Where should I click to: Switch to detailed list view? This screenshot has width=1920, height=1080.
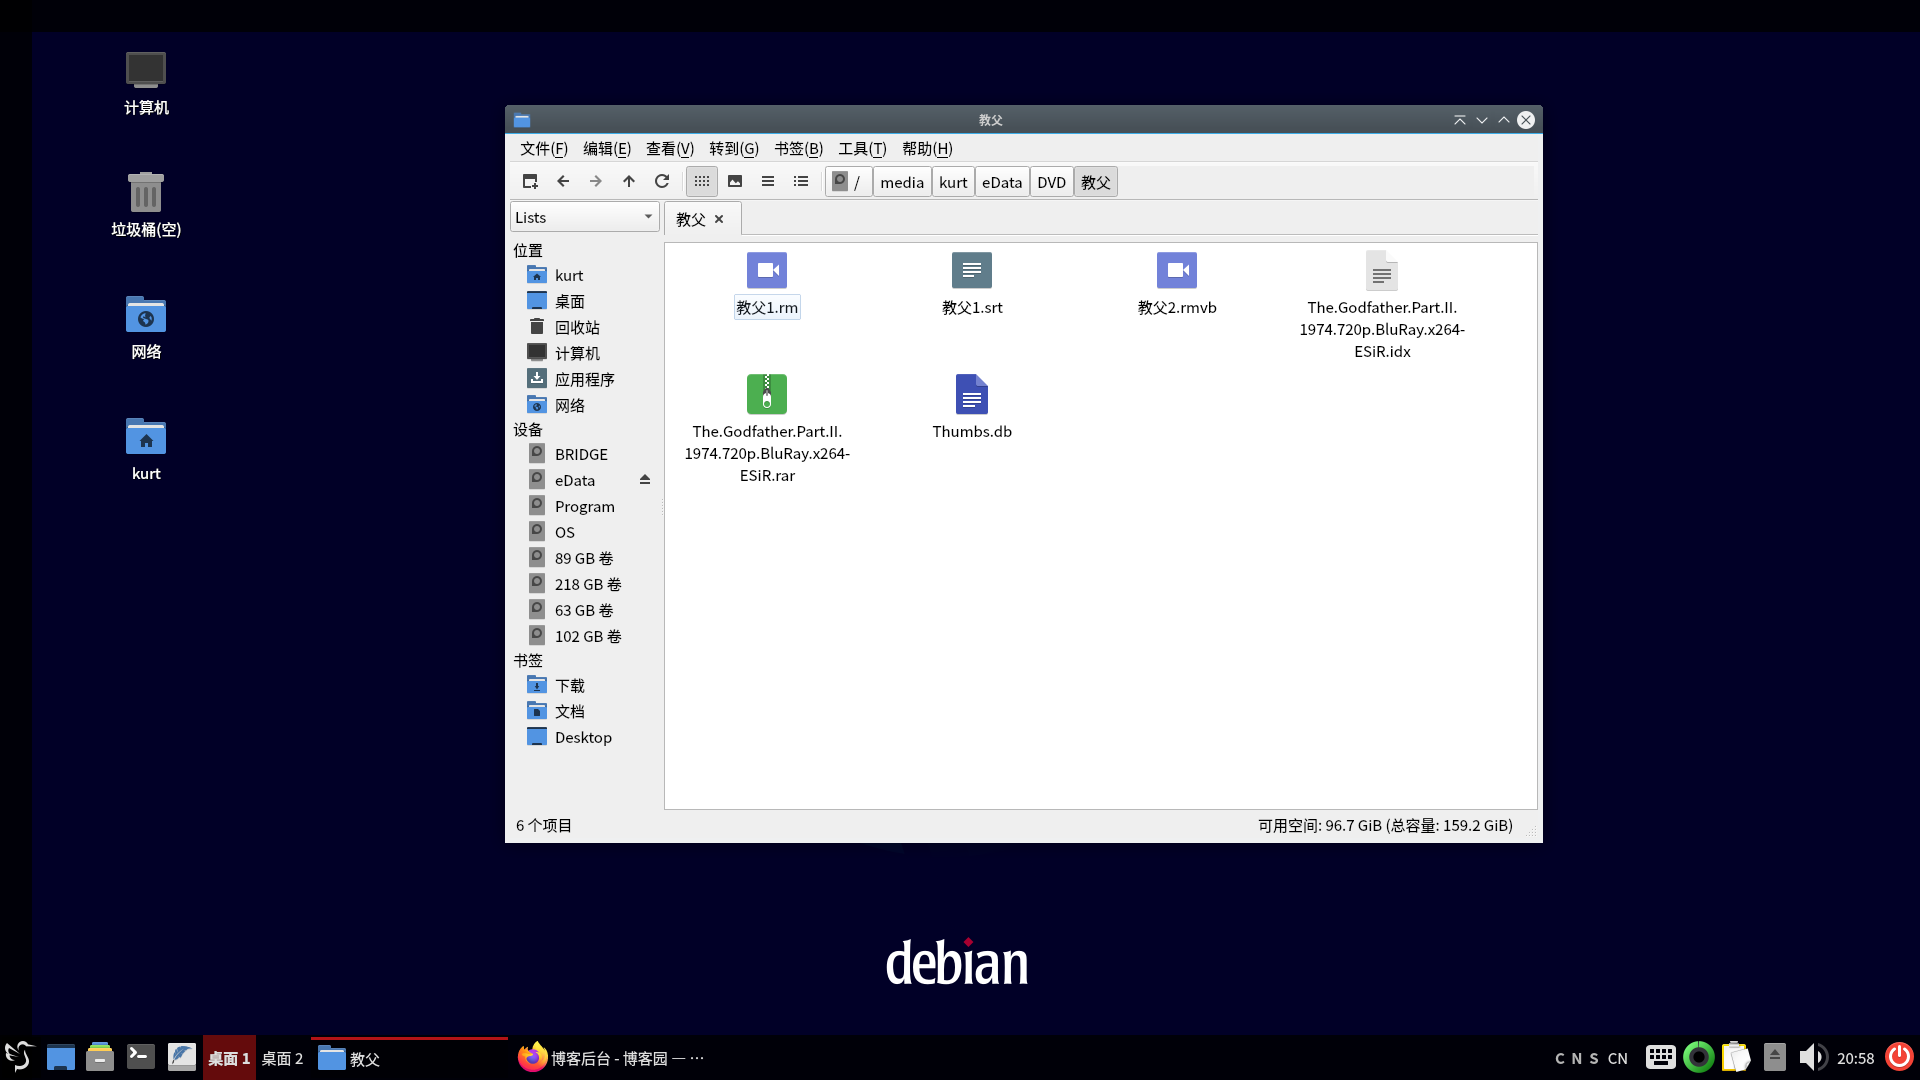[801, 181]
